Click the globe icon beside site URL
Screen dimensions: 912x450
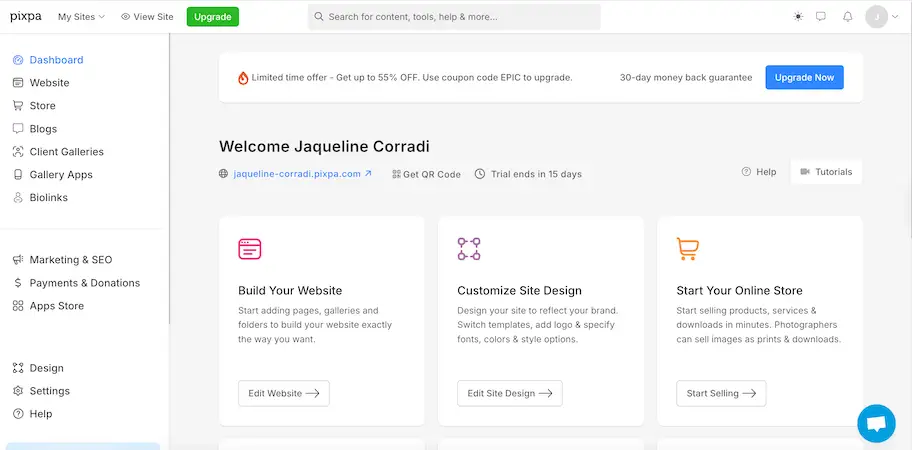(223, 173)
